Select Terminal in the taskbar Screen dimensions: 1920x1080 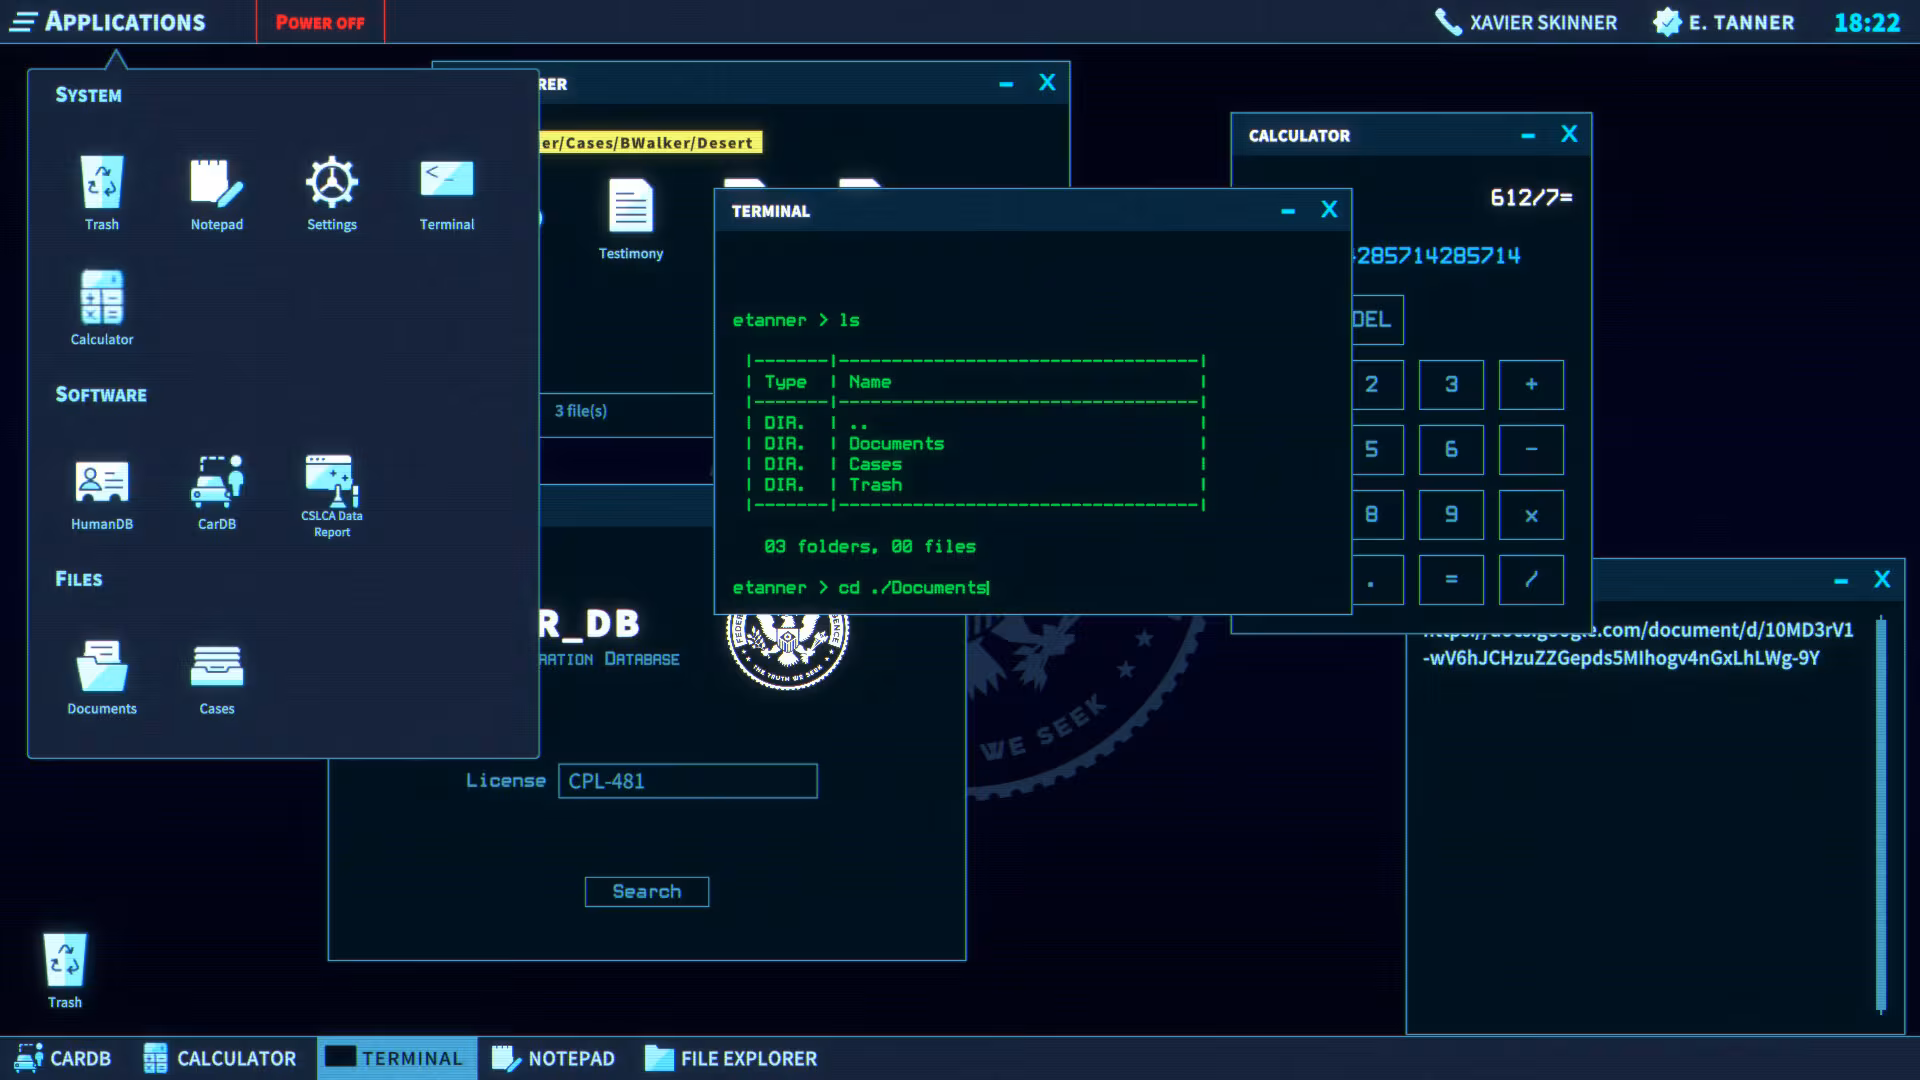(397, 1058)
